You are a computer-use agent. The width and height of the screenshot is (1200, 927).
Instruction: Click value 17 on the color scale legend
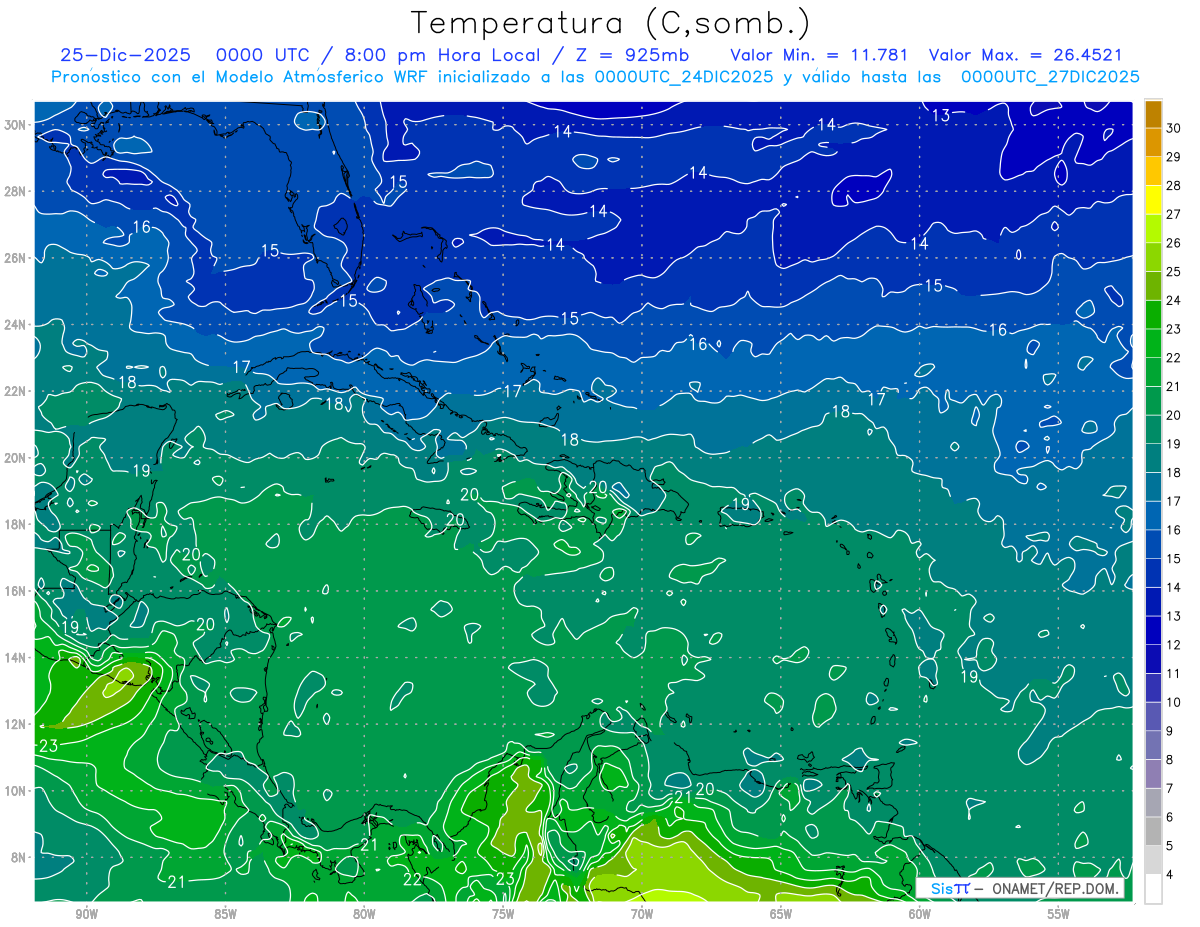[x=1174, y=501]
